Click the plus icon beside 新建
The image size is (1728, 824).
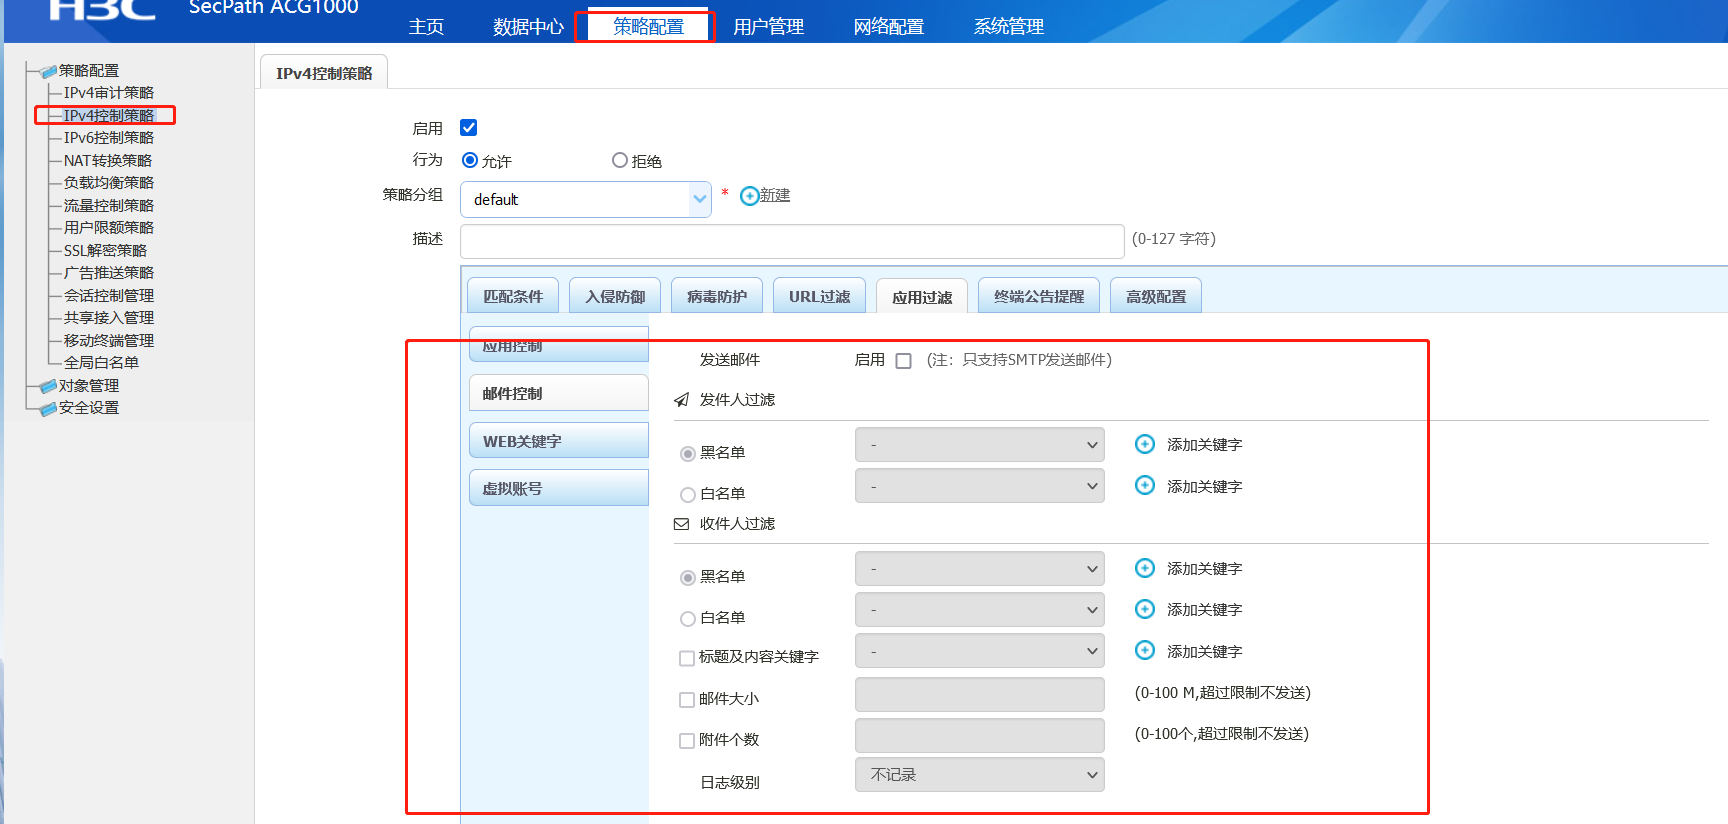coord(749,196)
